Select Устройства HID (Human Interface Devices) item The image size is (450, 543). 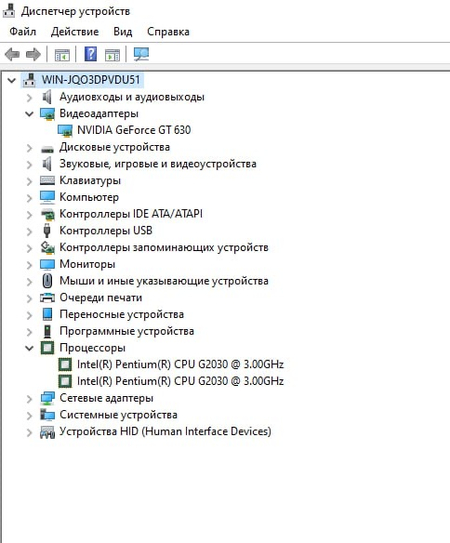click(165, 431)
